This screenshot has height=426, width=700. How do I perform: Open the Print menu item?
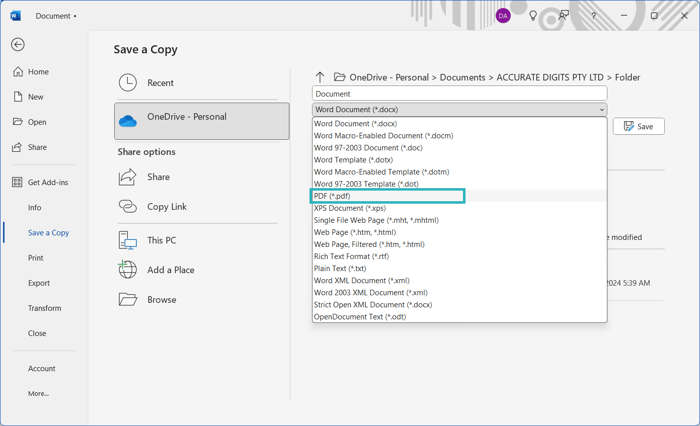tap(36, 258)
